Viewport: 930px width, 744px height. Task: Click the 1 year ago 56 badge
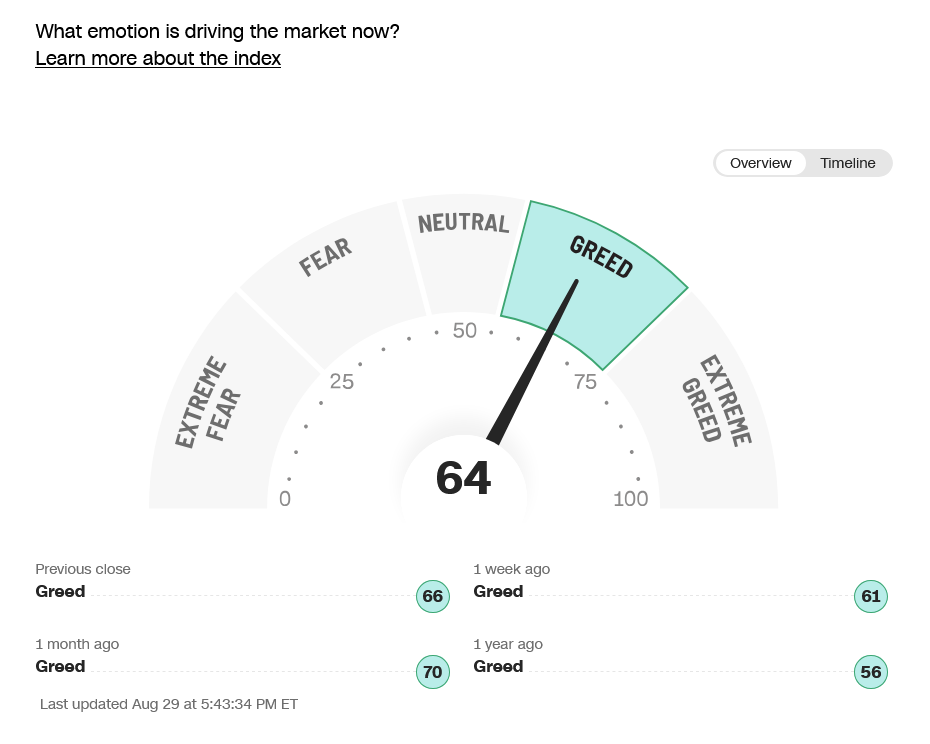(x=871, y=672)
